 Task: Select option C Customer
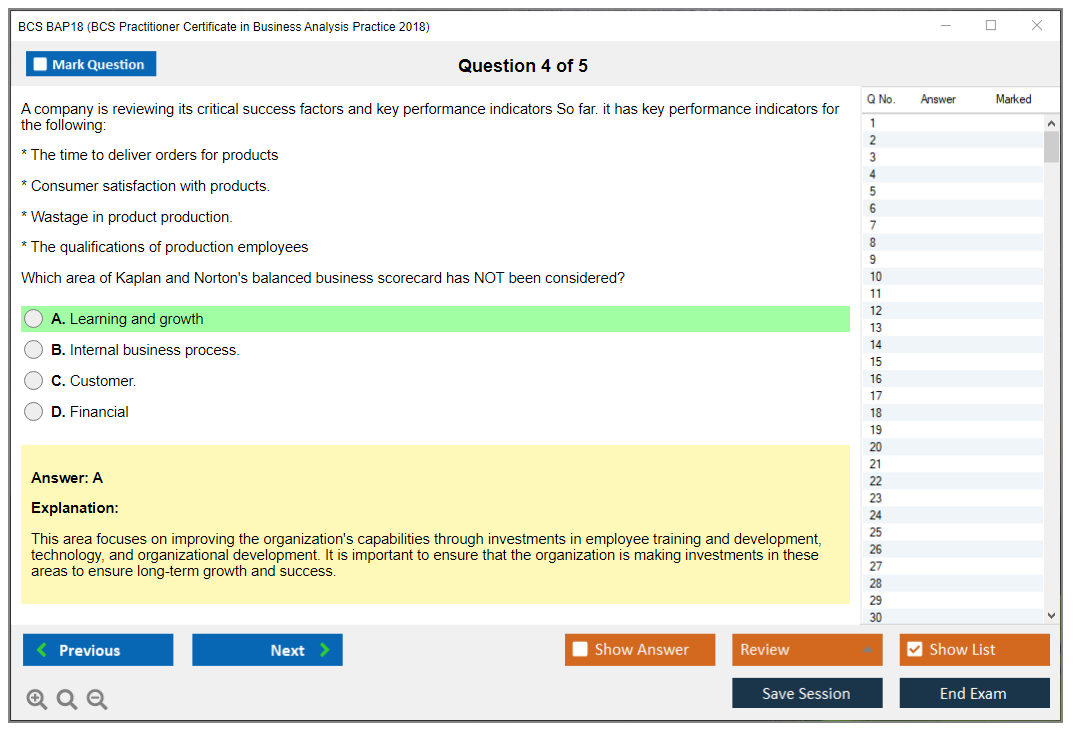click(x=34, y=381)
